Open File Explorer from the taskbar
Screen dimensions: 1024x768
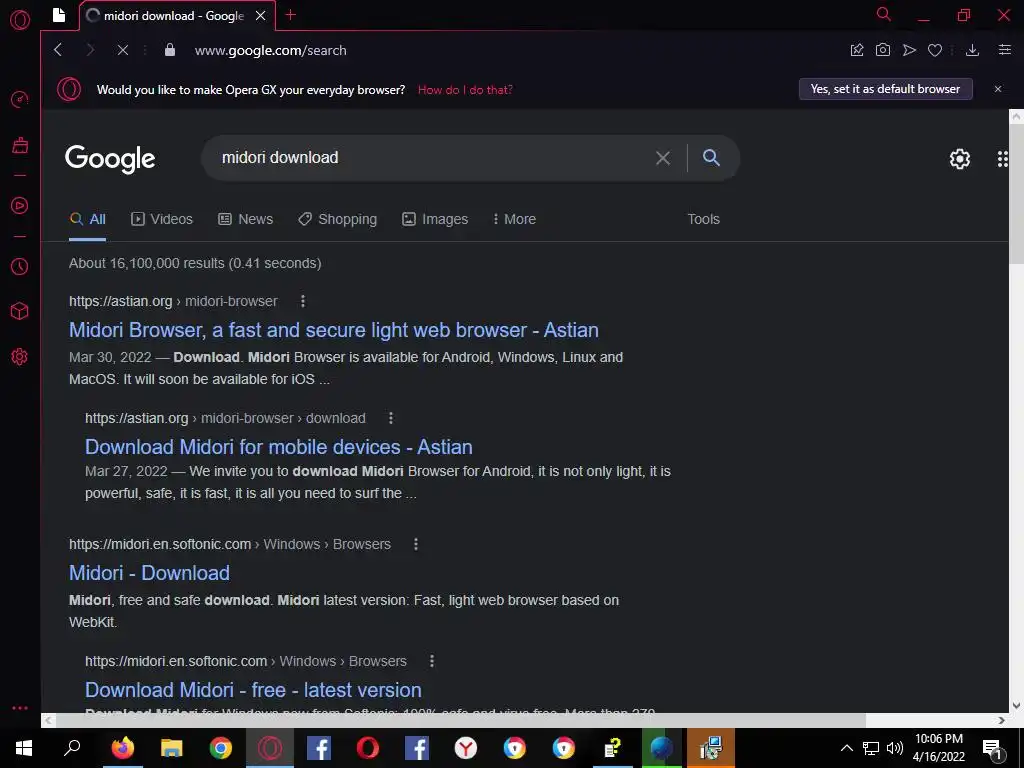click(x=172, y=748)
